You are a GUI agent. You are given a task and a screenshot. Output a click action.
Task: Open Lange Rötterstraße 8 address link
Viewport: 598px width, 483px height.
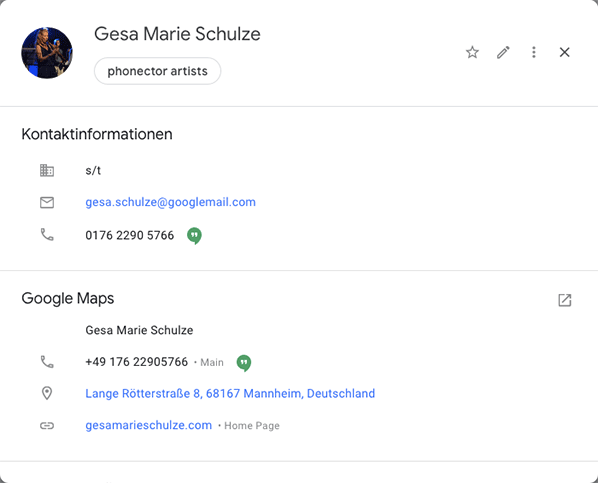[x=230, y=393]
